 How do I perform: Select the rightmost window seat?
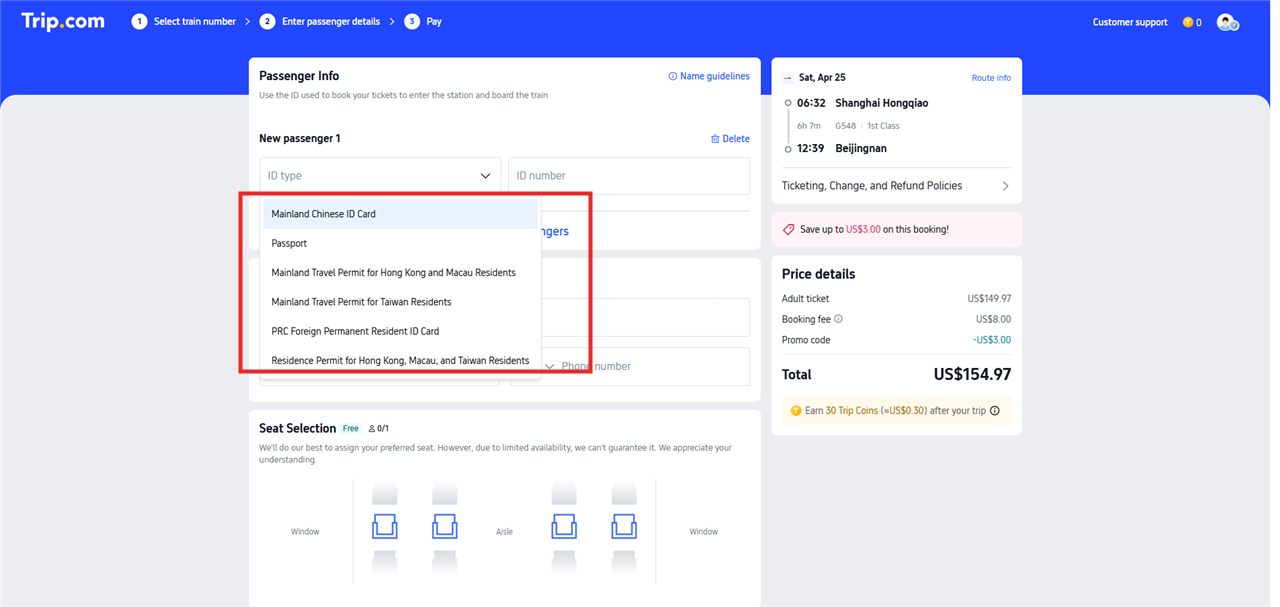(624, 525)
